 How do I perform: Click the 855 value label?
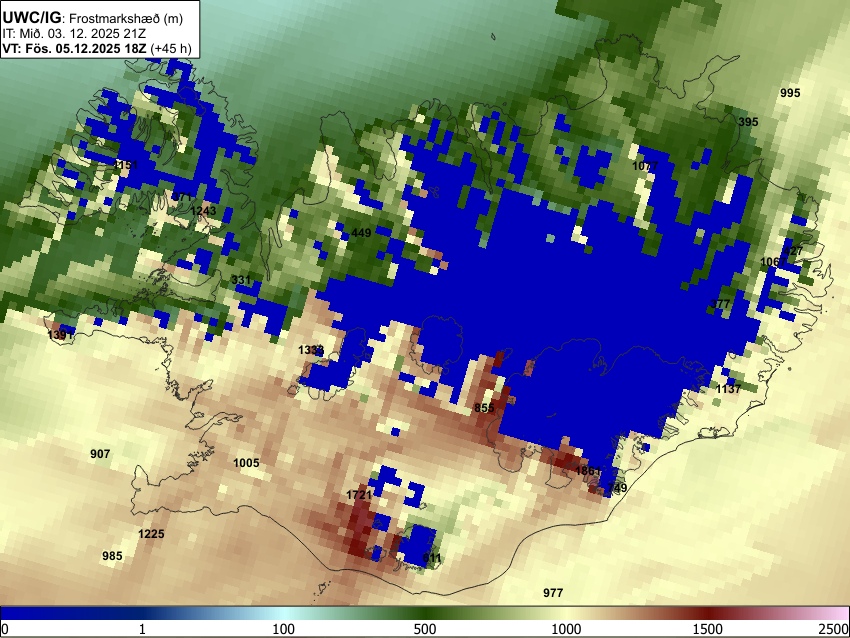pos(484,408)
